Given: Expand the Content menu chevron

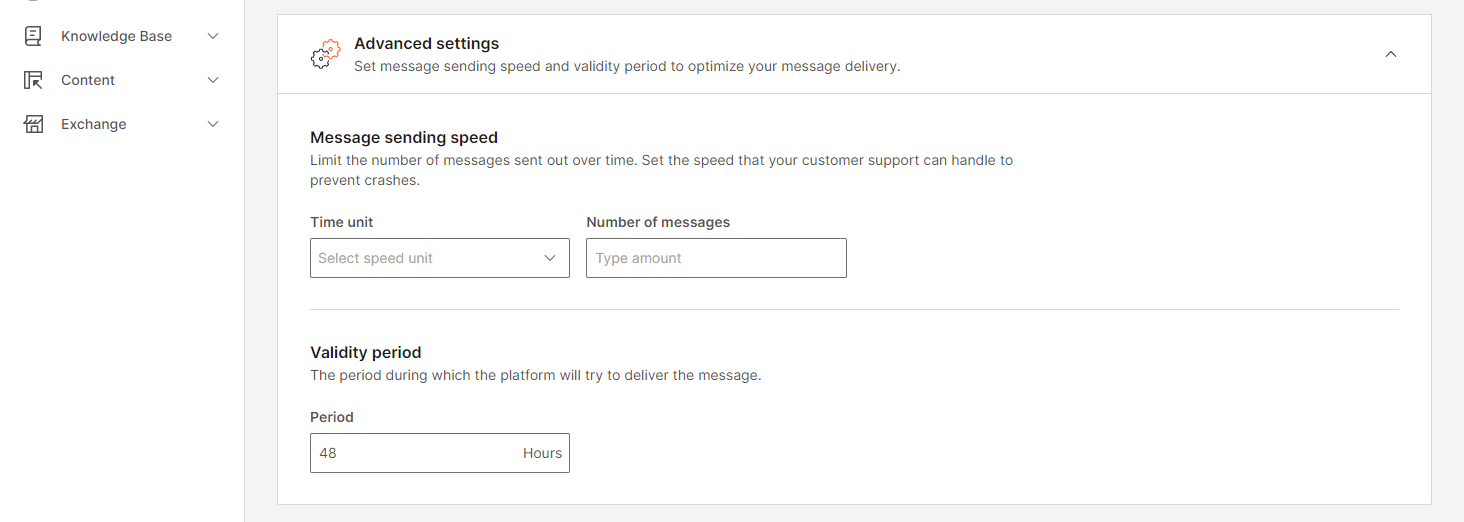Looking at the screenshot, I should (212, 80).
